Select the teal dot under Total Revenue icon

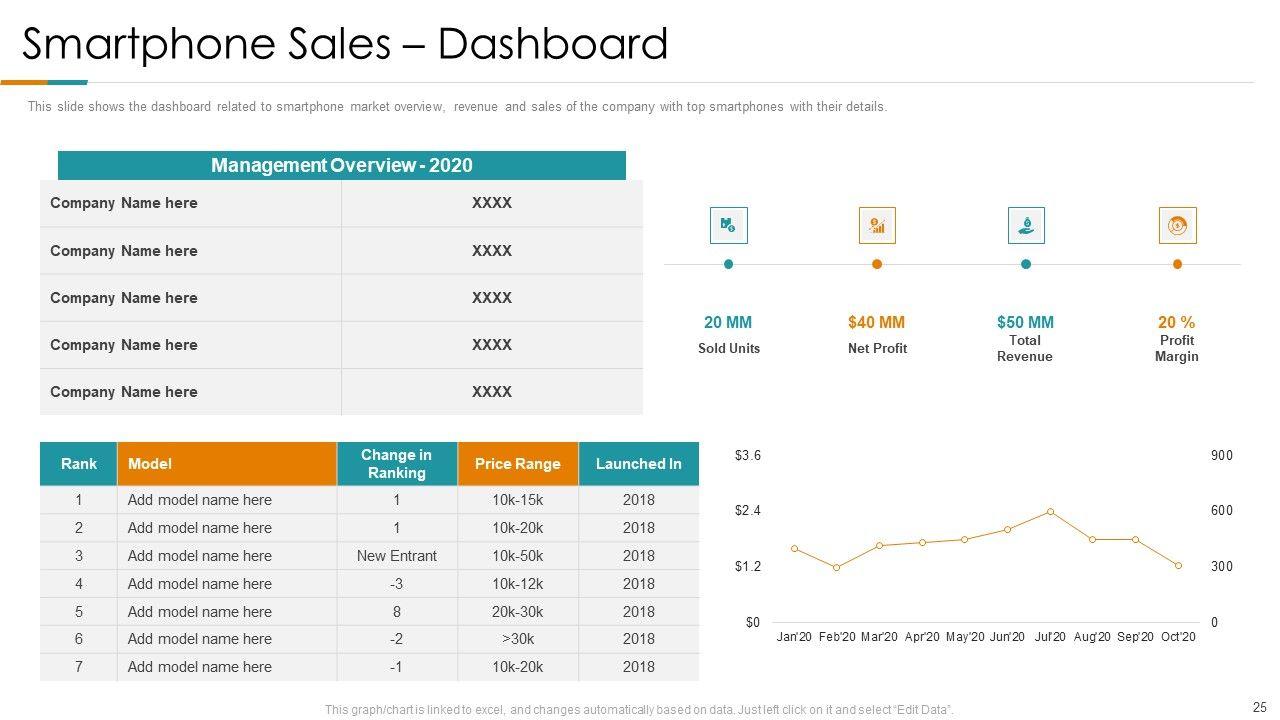tap(1026, 264)
